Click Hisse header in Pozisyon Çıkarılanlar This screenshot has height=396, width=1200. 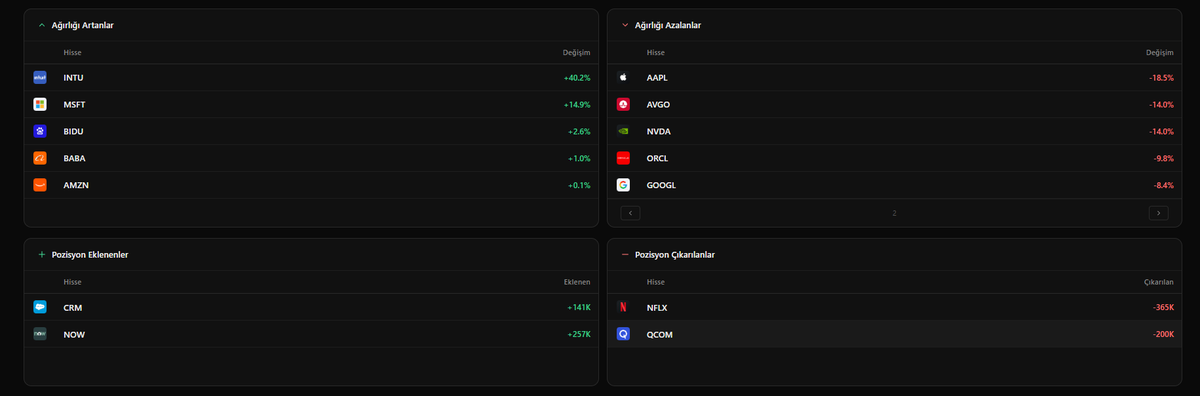point(656,282)
